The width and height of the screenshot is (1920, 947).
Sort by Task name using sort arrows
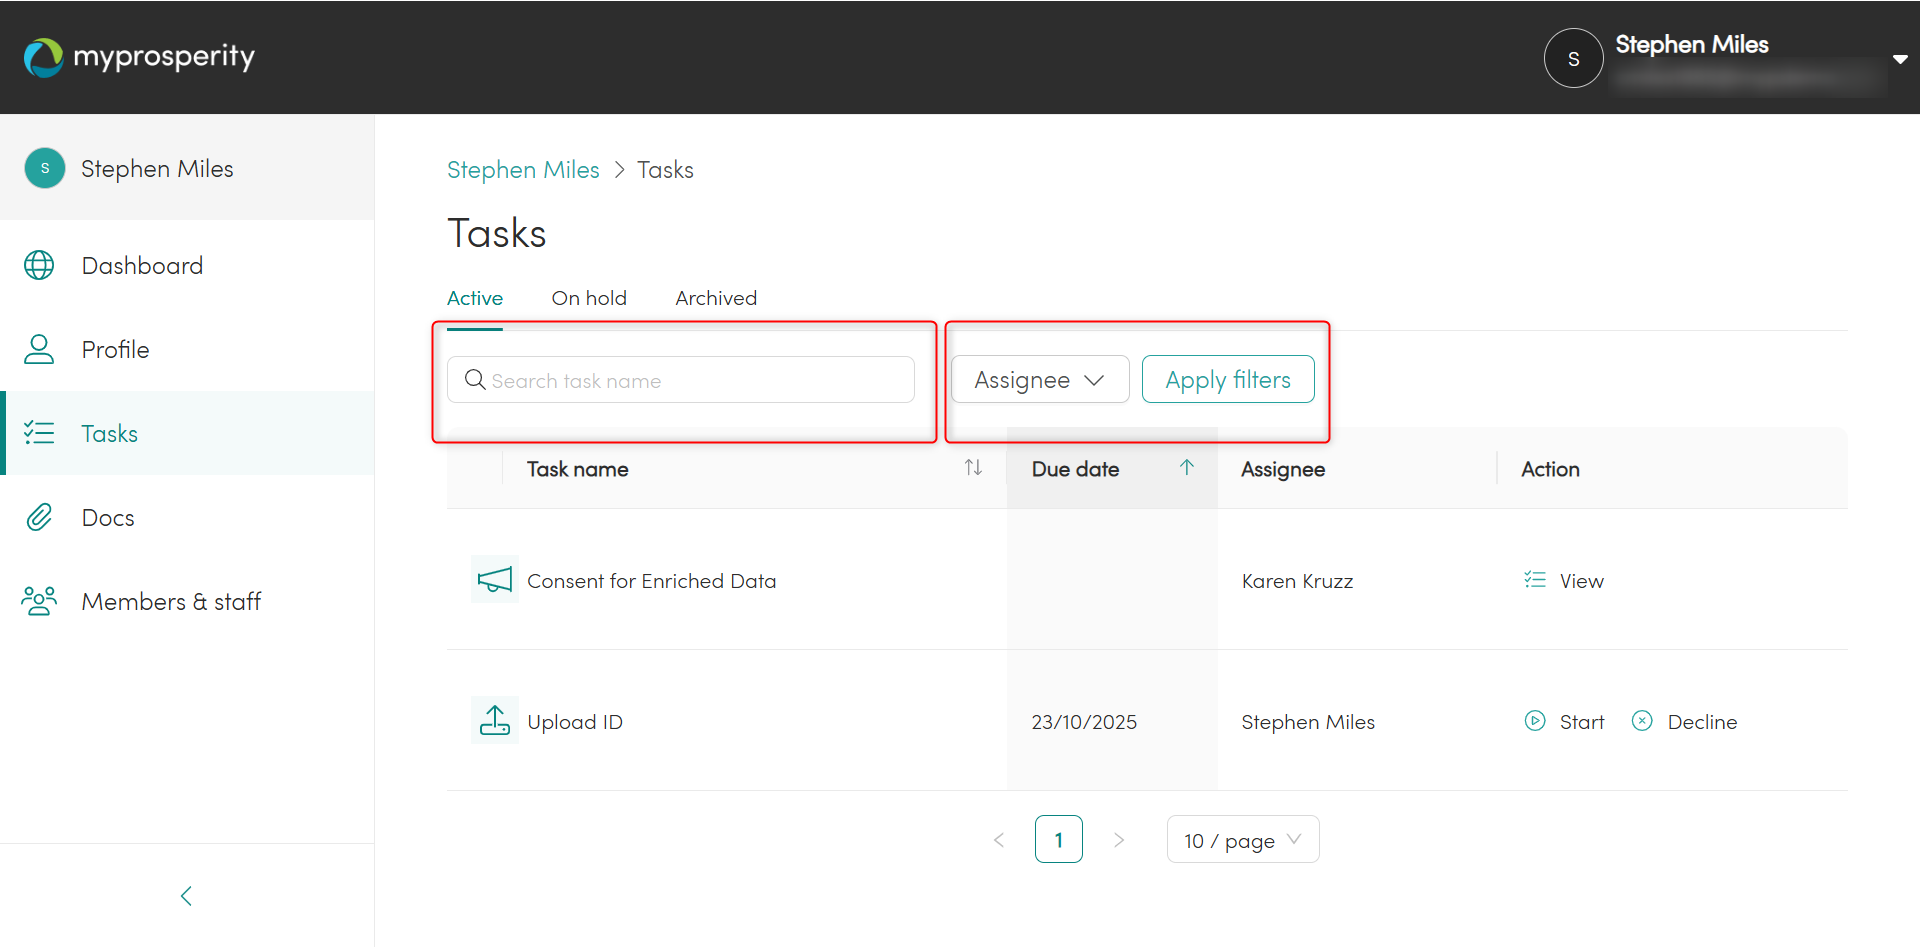[x=973, y=468]
